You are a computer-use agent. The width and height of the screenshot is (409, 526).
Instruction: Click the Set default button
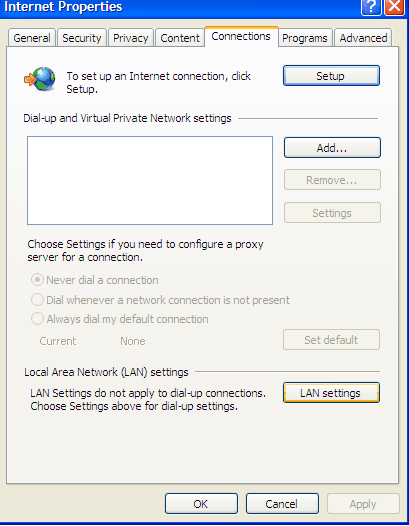(x=331, y=340)
